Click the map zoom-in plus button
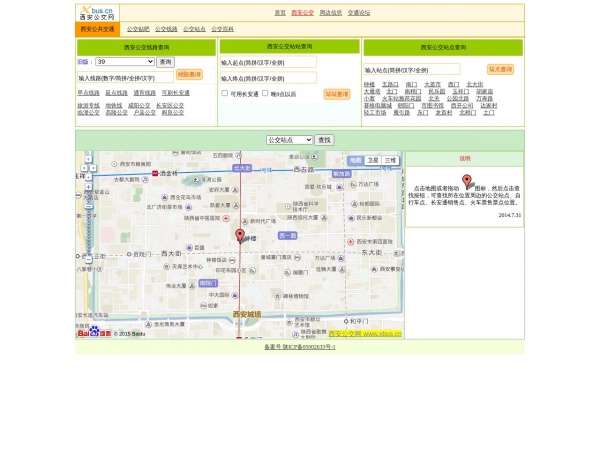Image resolution: width=600 pixels, height=450 pixels. (x=88, y=187)
